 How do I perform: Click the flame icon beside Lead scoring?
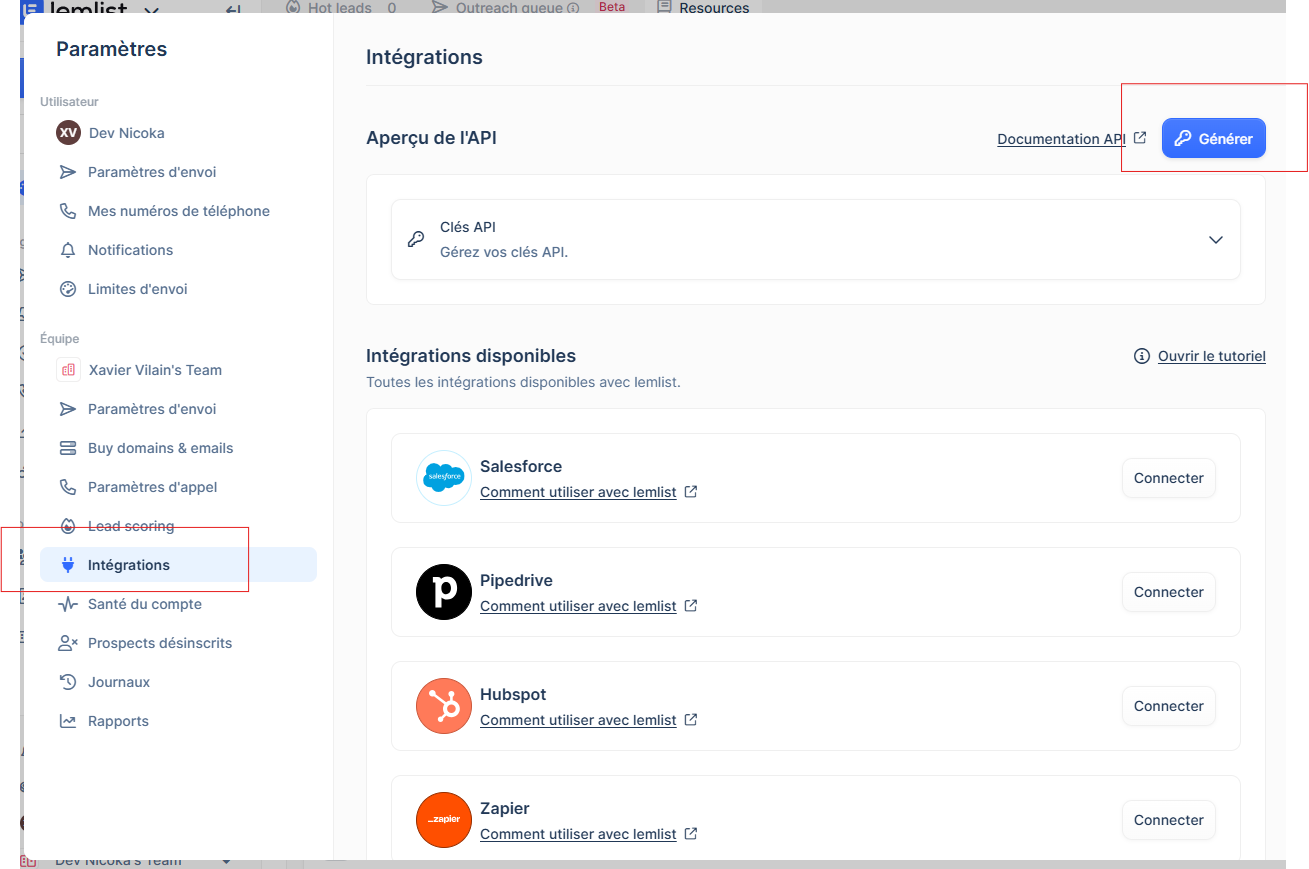click(68, 526)
